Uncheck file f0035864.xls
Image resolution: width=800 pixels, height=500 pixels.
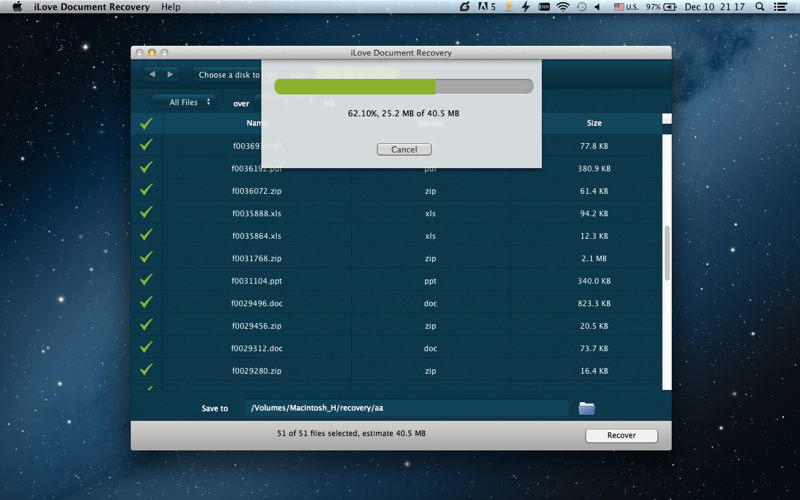click(146, 235)
